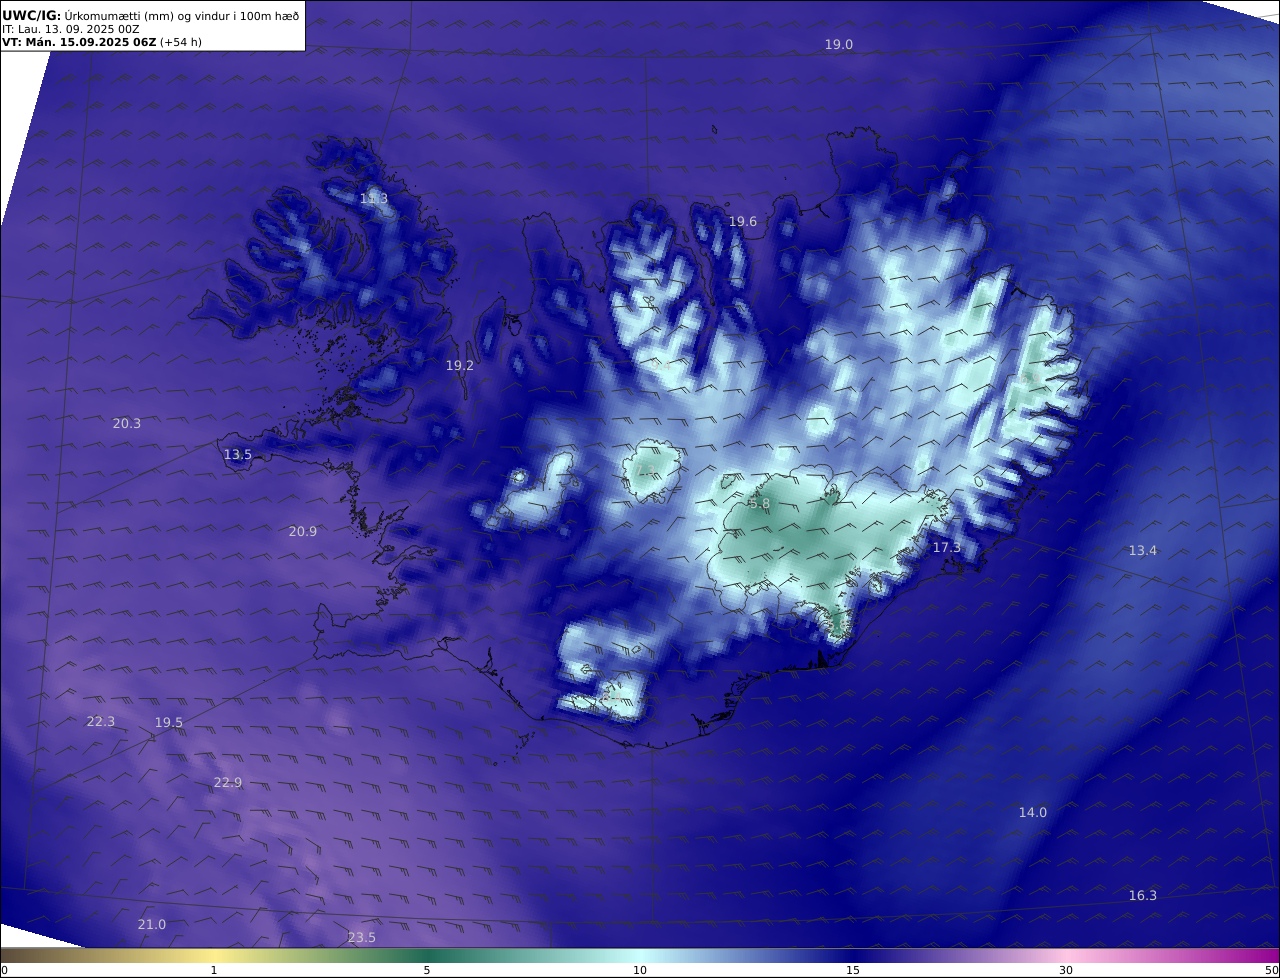
Task: Click the 21.0 value label on the map
Action: pyautogui.click(x=151, y=925)
